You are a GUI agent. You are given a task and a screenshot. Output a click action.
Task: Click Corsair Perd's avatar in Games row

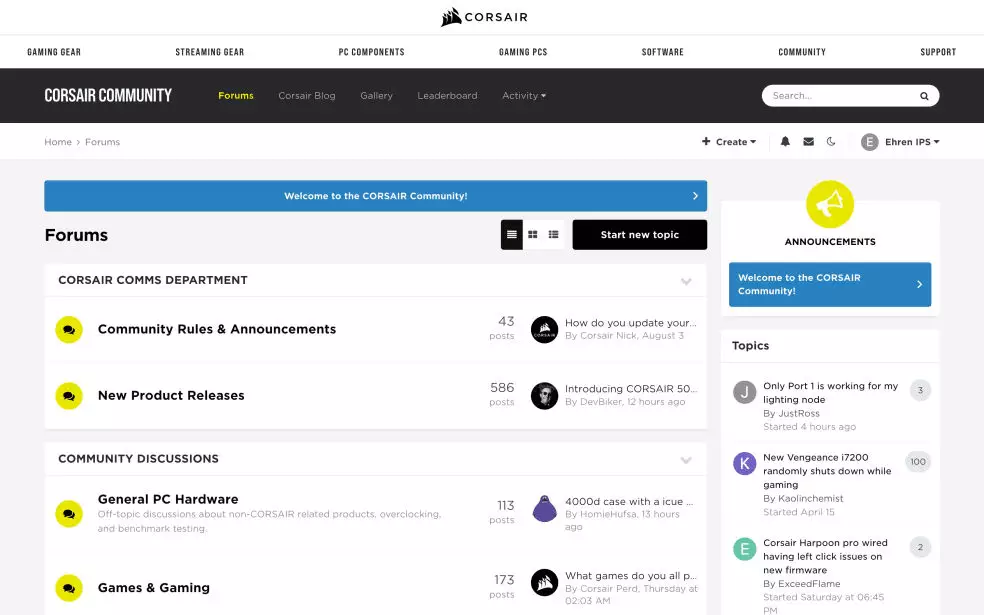pyautogui.click(x=544, y=582)
